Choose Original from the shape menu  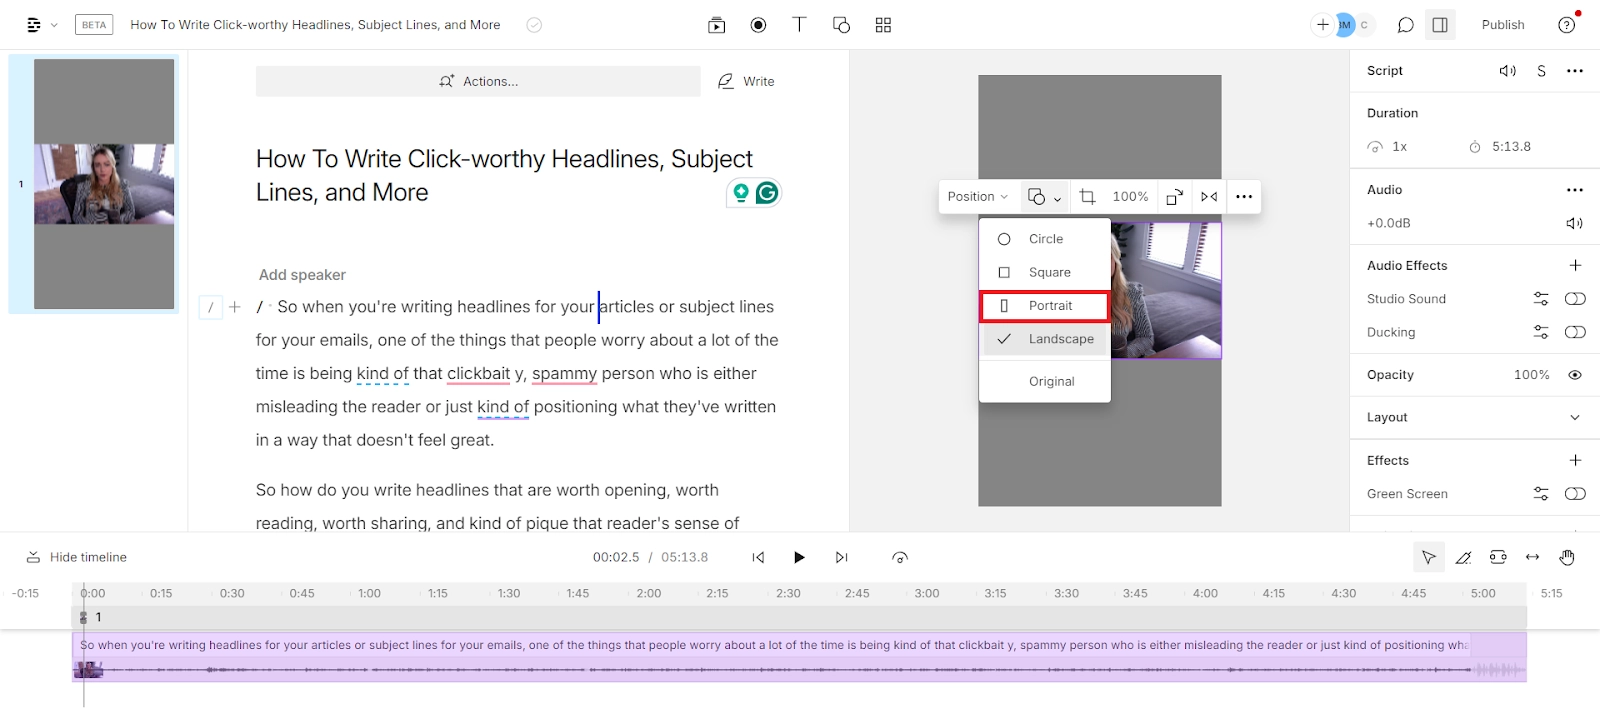tap(1045, 382)
